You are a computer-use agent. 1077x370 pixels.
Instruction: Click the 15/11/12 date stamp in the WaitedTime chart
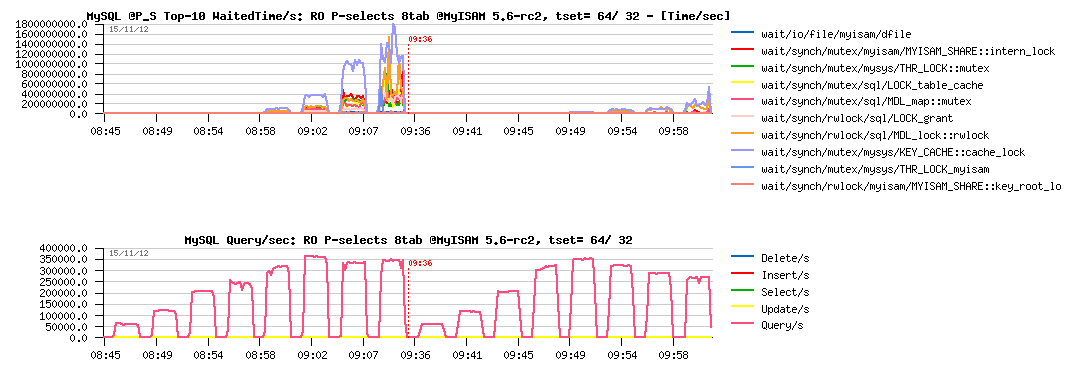(x=128, y=29)
